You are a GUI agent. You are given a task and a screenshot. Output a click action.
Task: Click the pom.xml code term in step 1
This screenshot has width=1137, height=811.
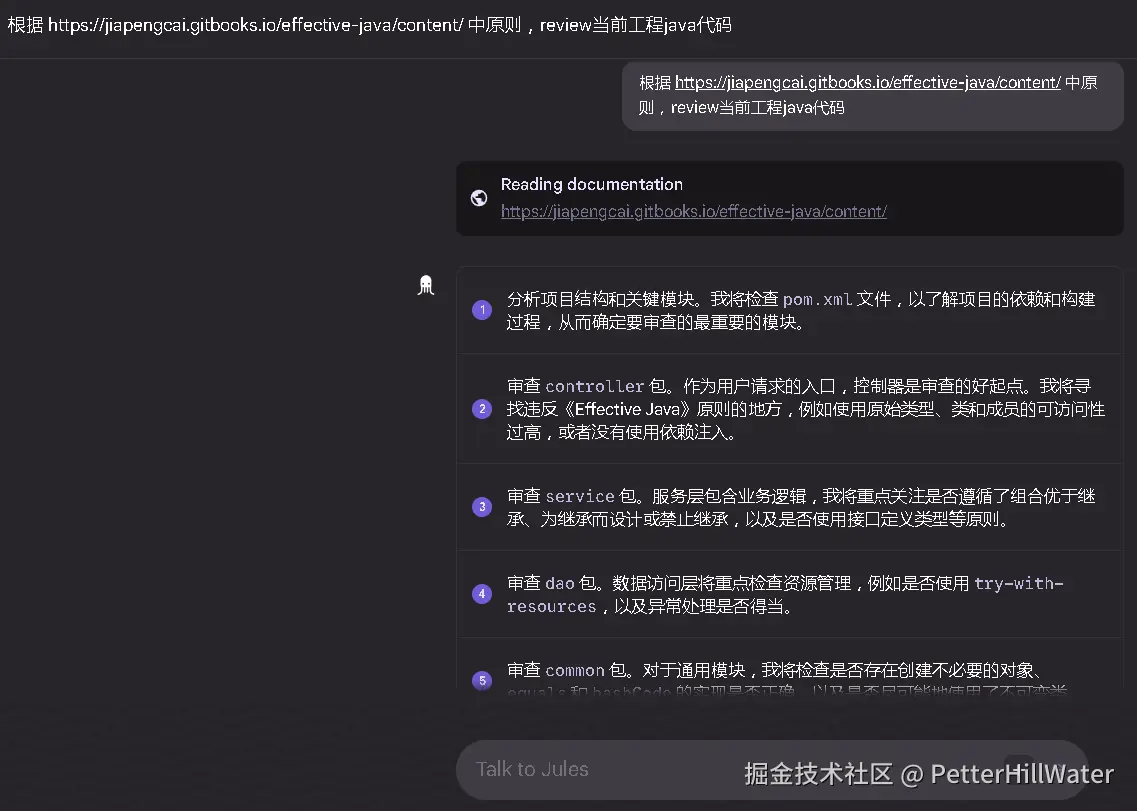(x=817, y=299)
